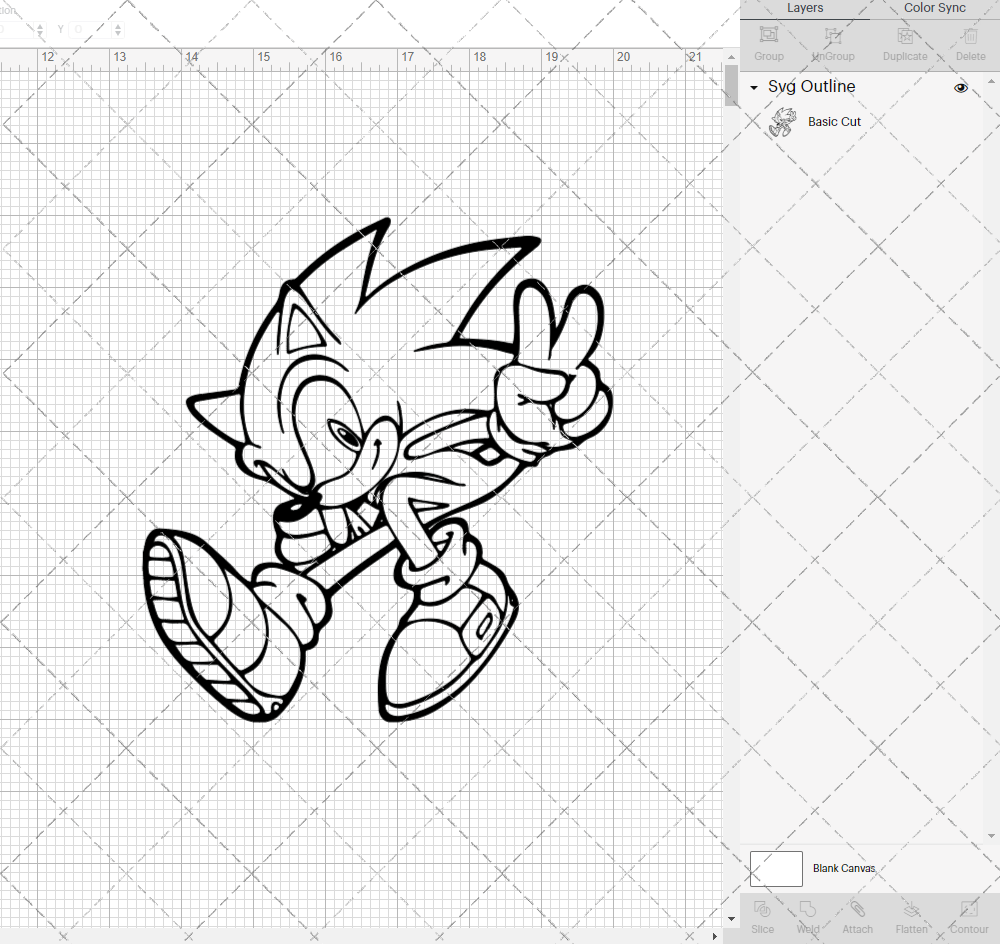Click the UnGroup icon in the Layers panel
This screenshot has height=944, width=1000.
[x=833, y=34]
